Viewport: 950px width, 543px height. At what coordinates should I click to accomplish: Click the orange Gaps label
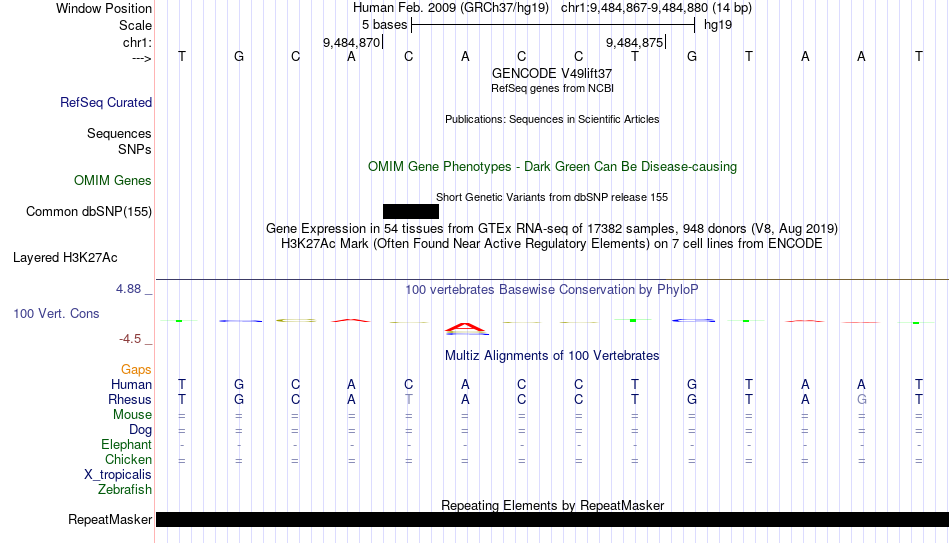click(x=136, y=370)
